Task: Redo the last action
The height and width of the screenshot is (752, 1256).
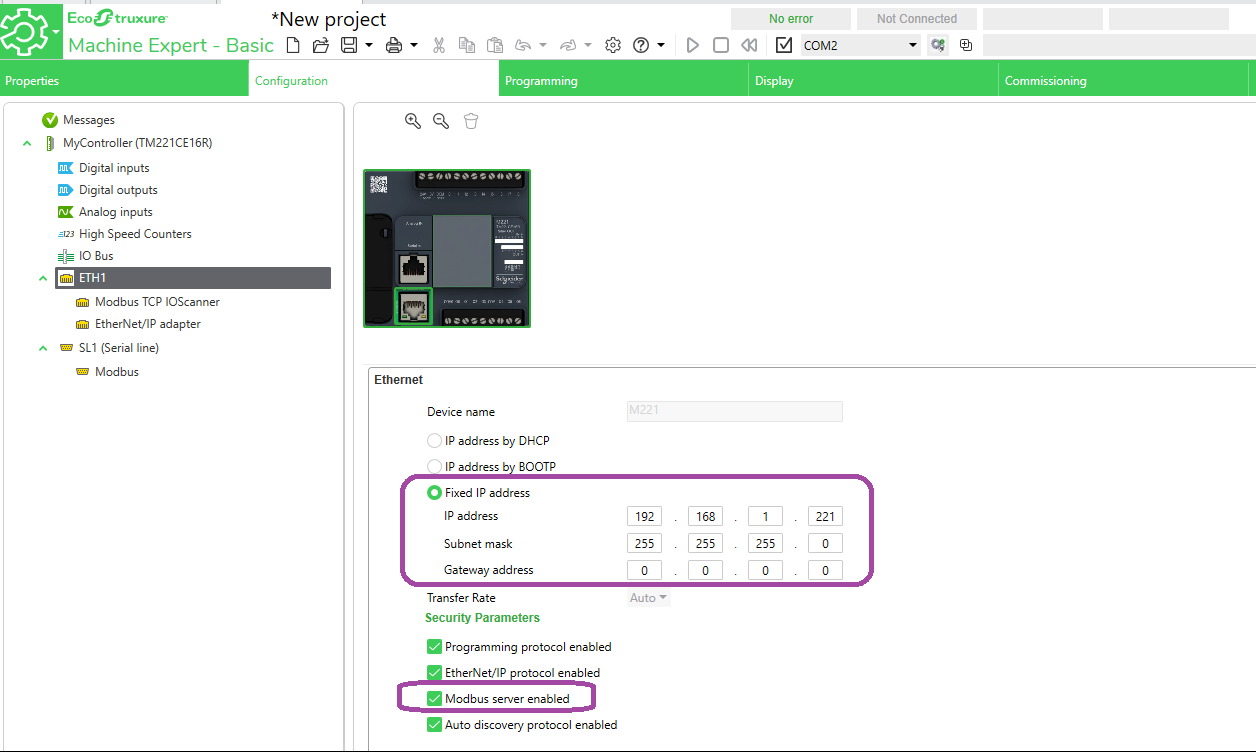Action: pos(568,45)
